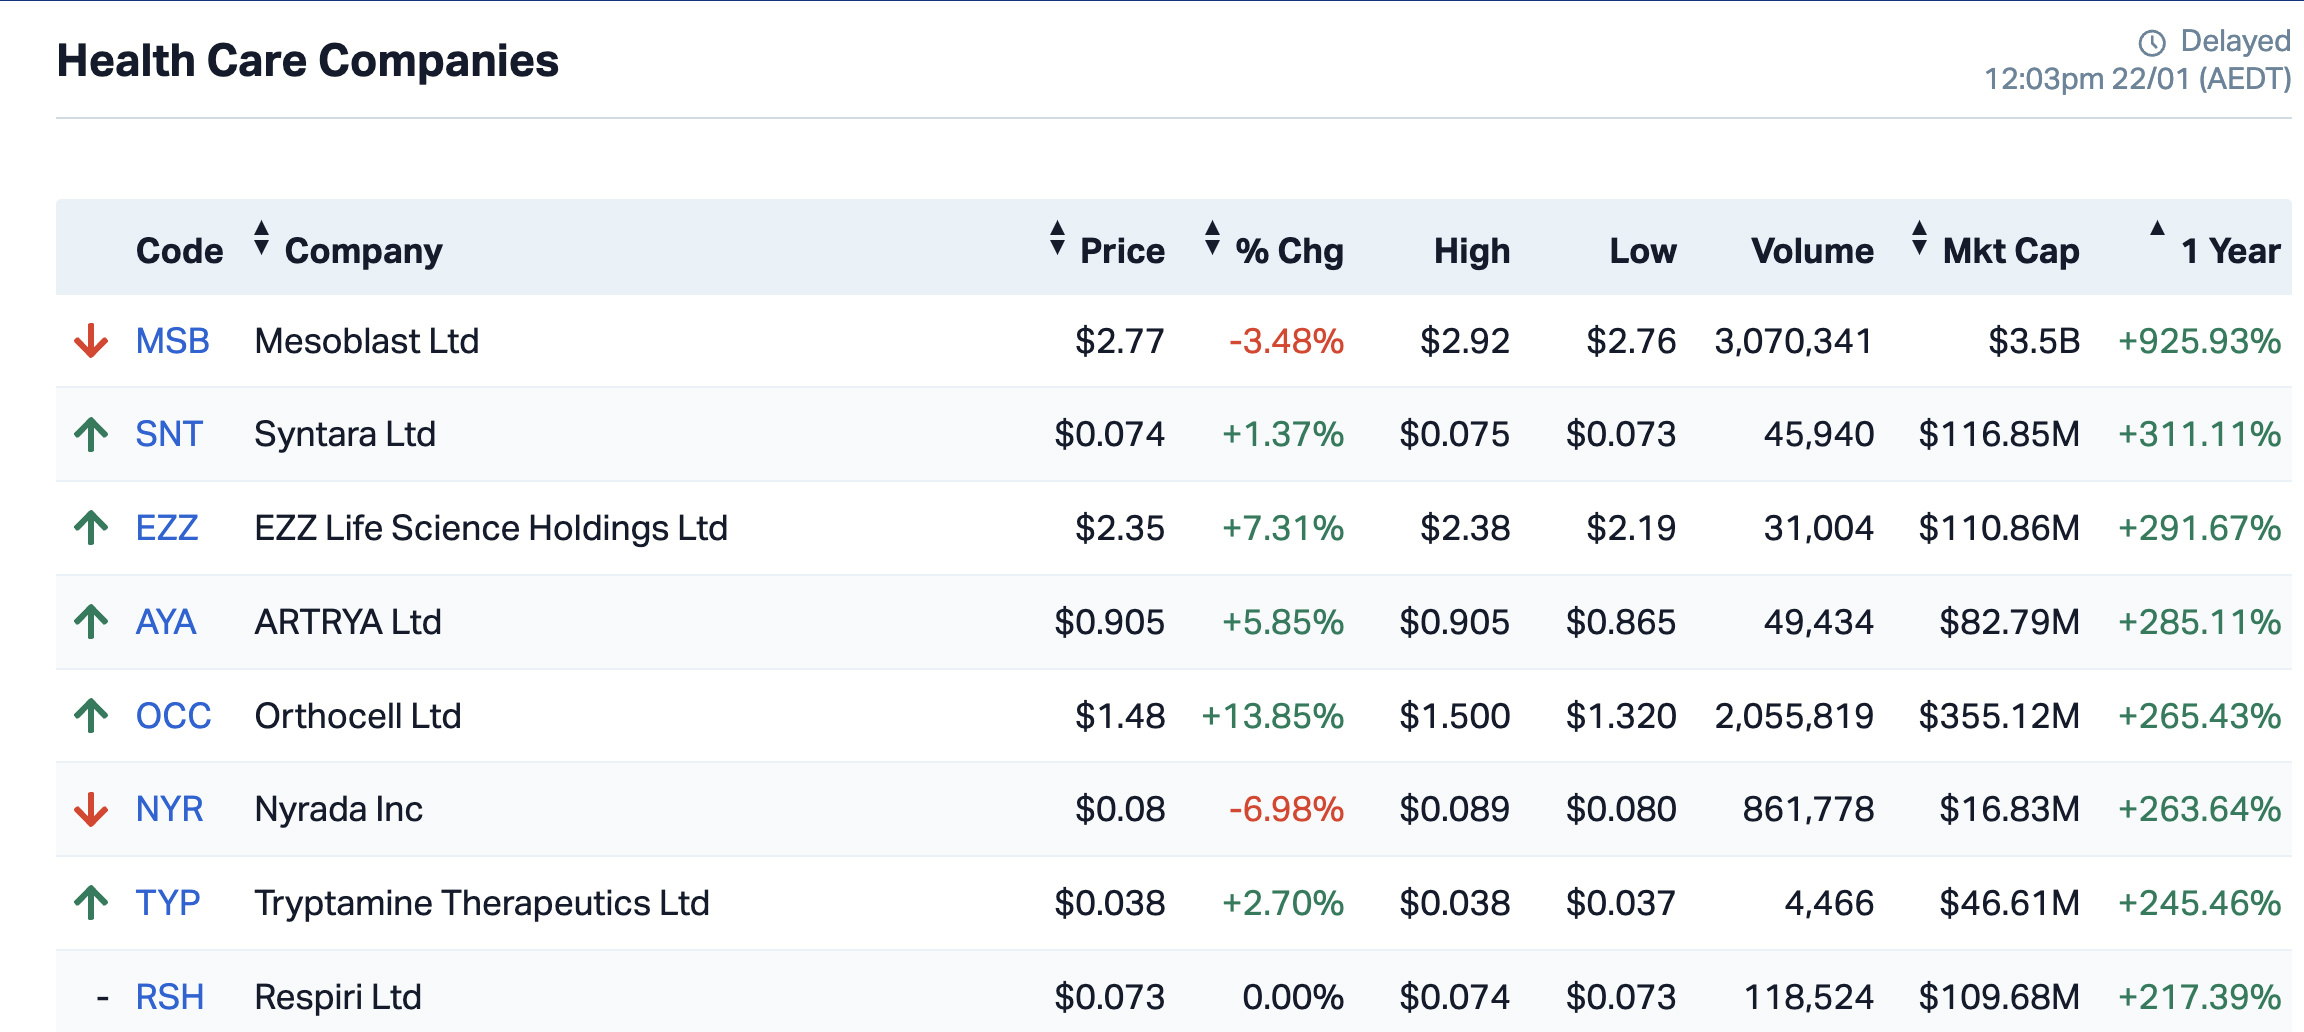Screen dimensions: 2304x1032
Task: Click the 1 Year ascending sort arrow
Action: pyautogui.click(x=2158, y=228)
